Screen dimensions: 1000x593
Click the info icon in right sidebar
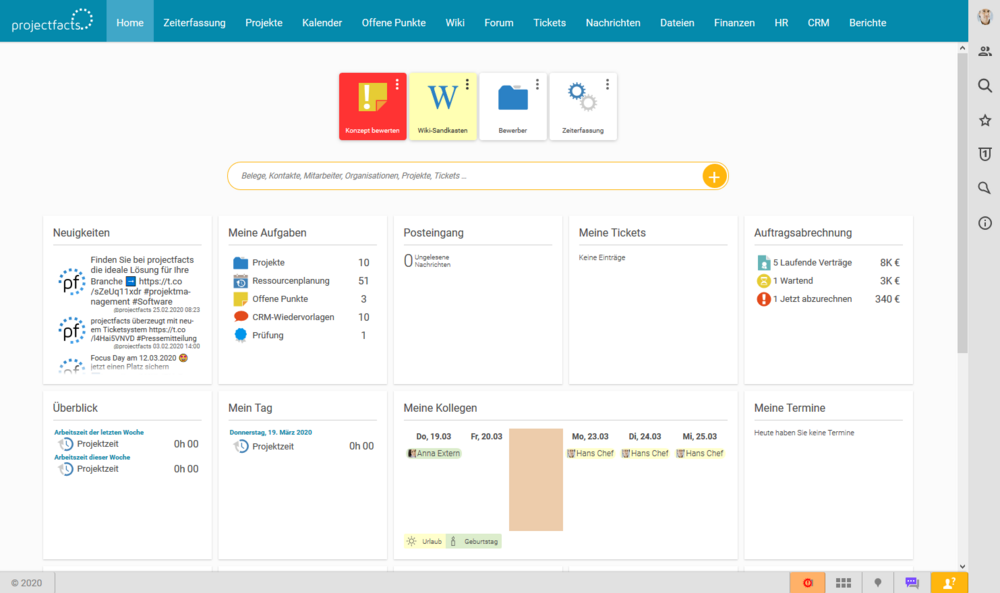[x=985, y=223]
